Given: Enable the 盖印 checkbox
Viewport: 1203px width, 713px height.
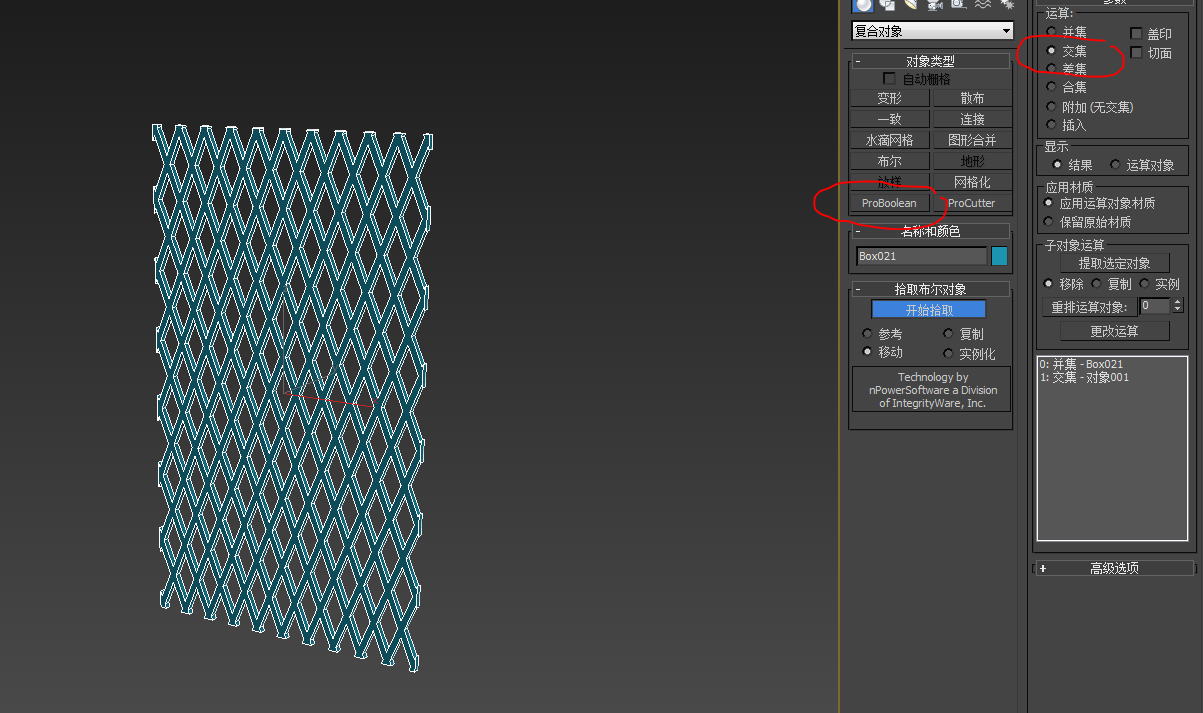Looking at the screenshot, I should (1137, 33).
